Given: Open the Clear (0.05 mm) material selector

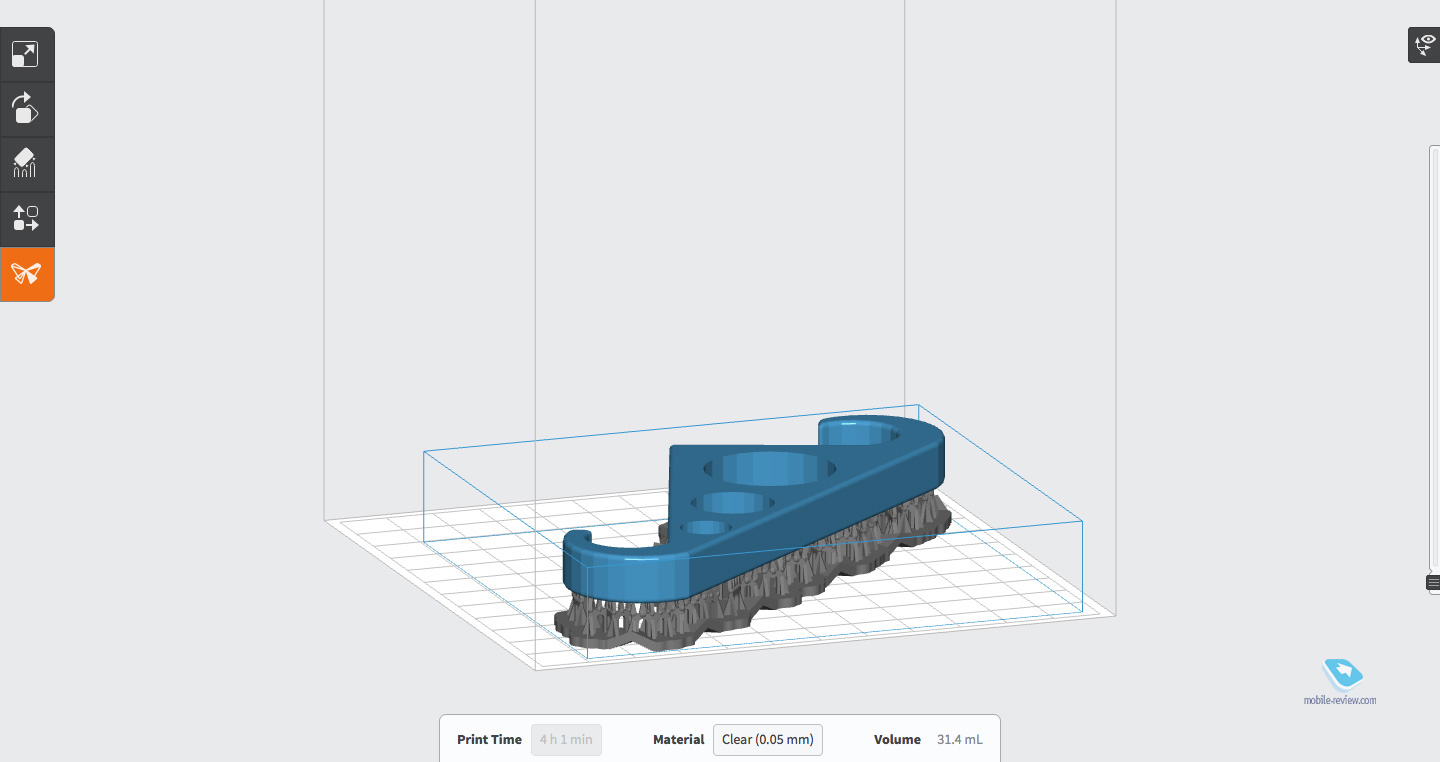Looking at the screenshot, I should [x=767, y=740].
